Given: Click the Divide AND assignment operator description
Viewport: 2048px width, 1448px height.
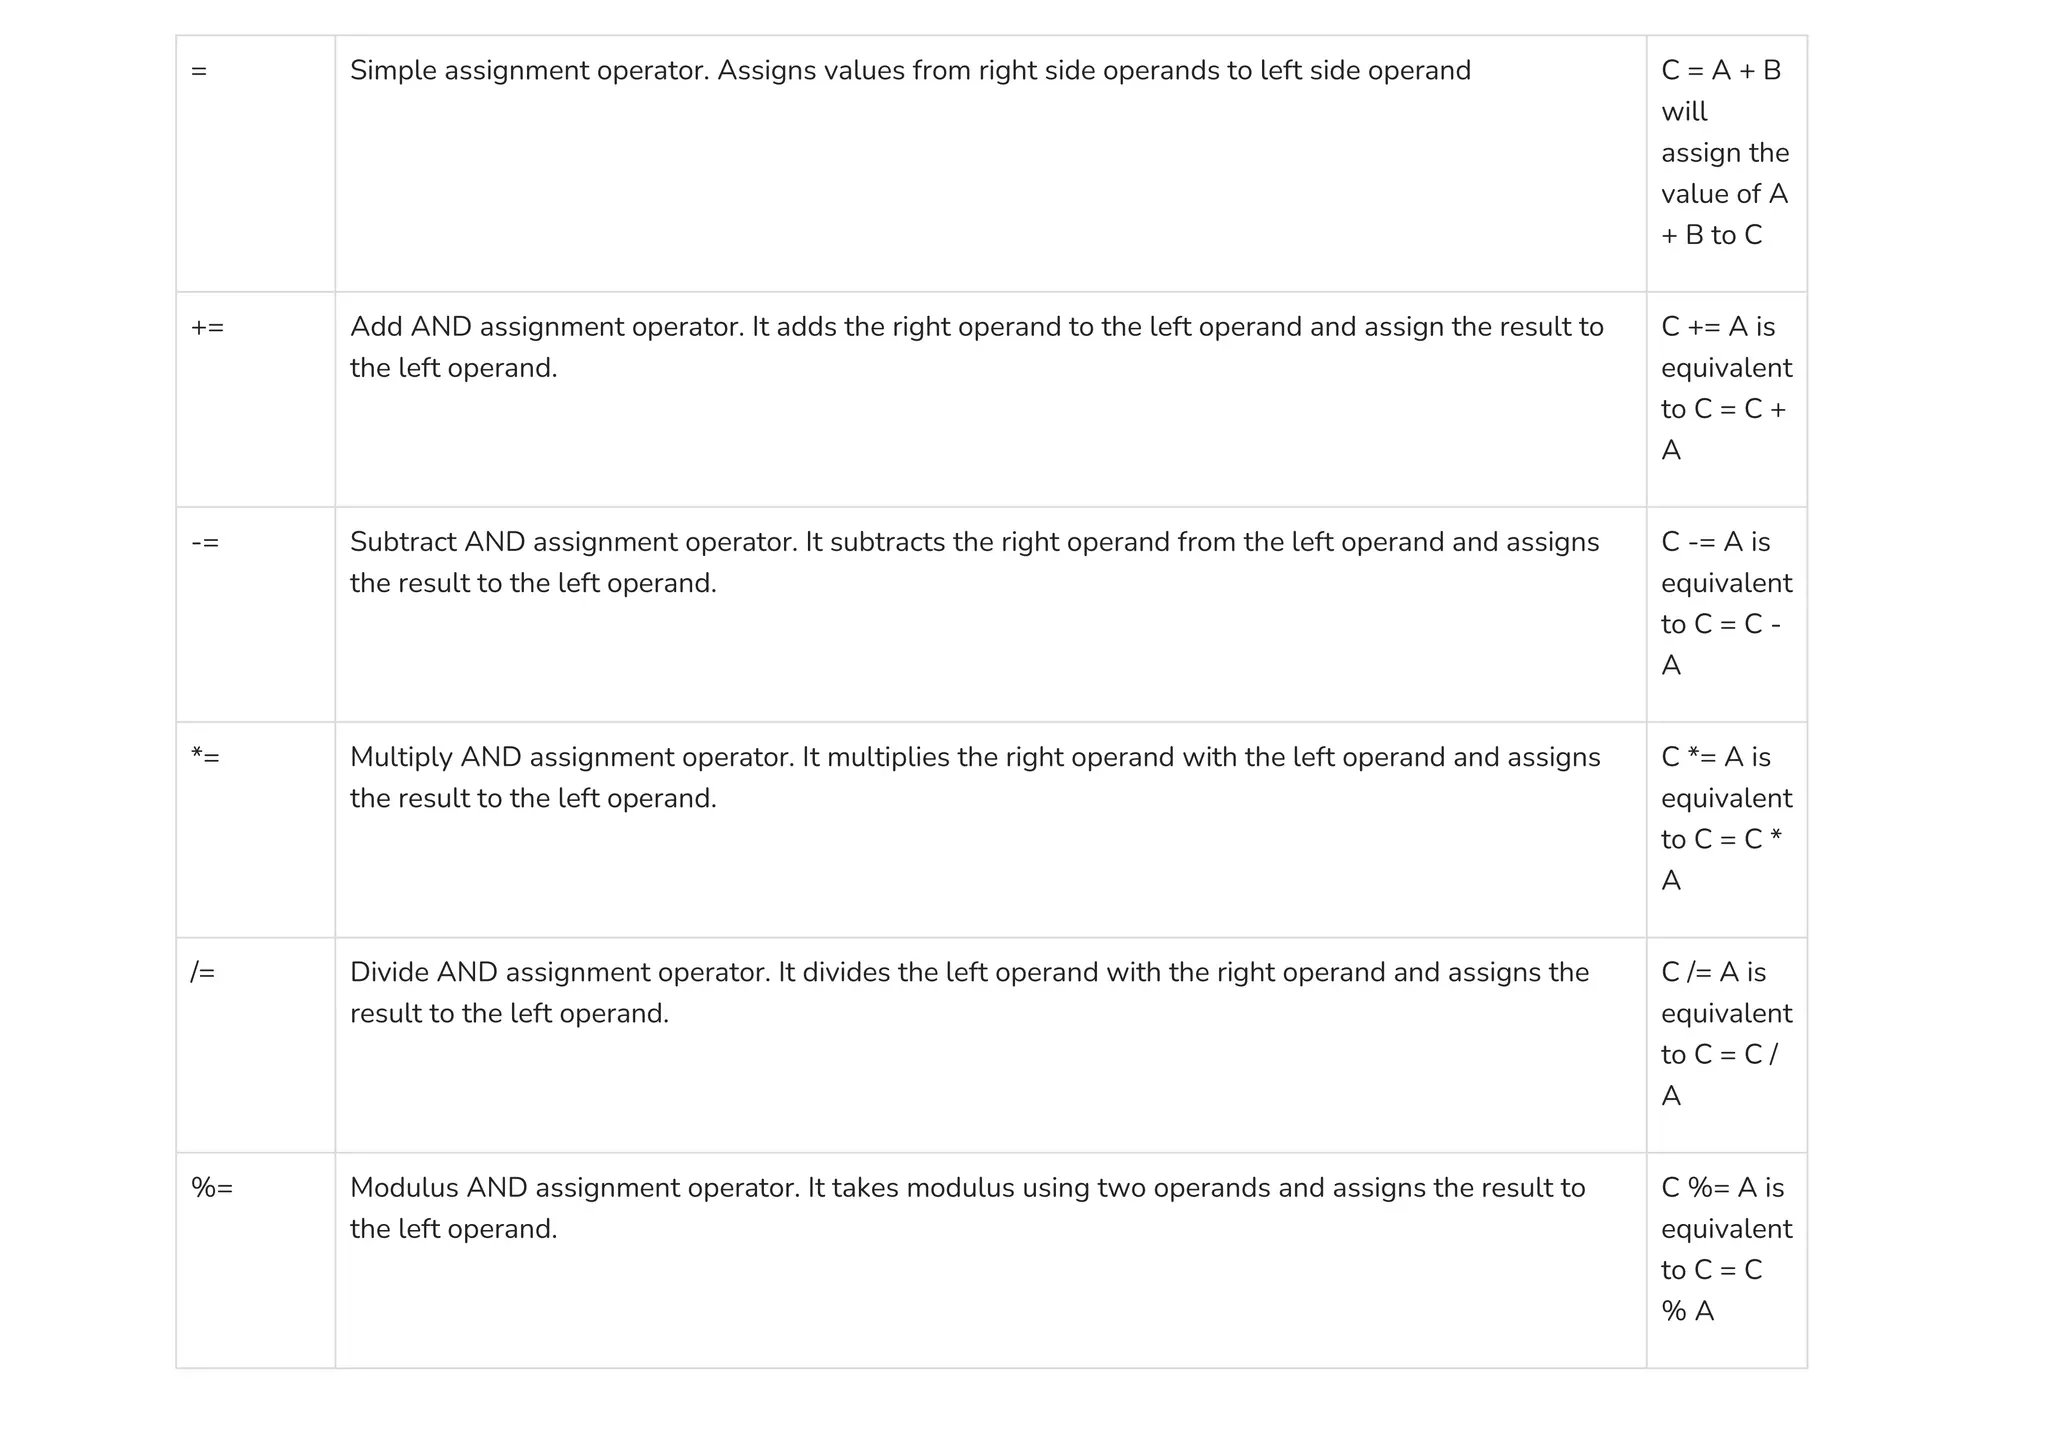Looking at the screenshot, I should pos(968,972).
